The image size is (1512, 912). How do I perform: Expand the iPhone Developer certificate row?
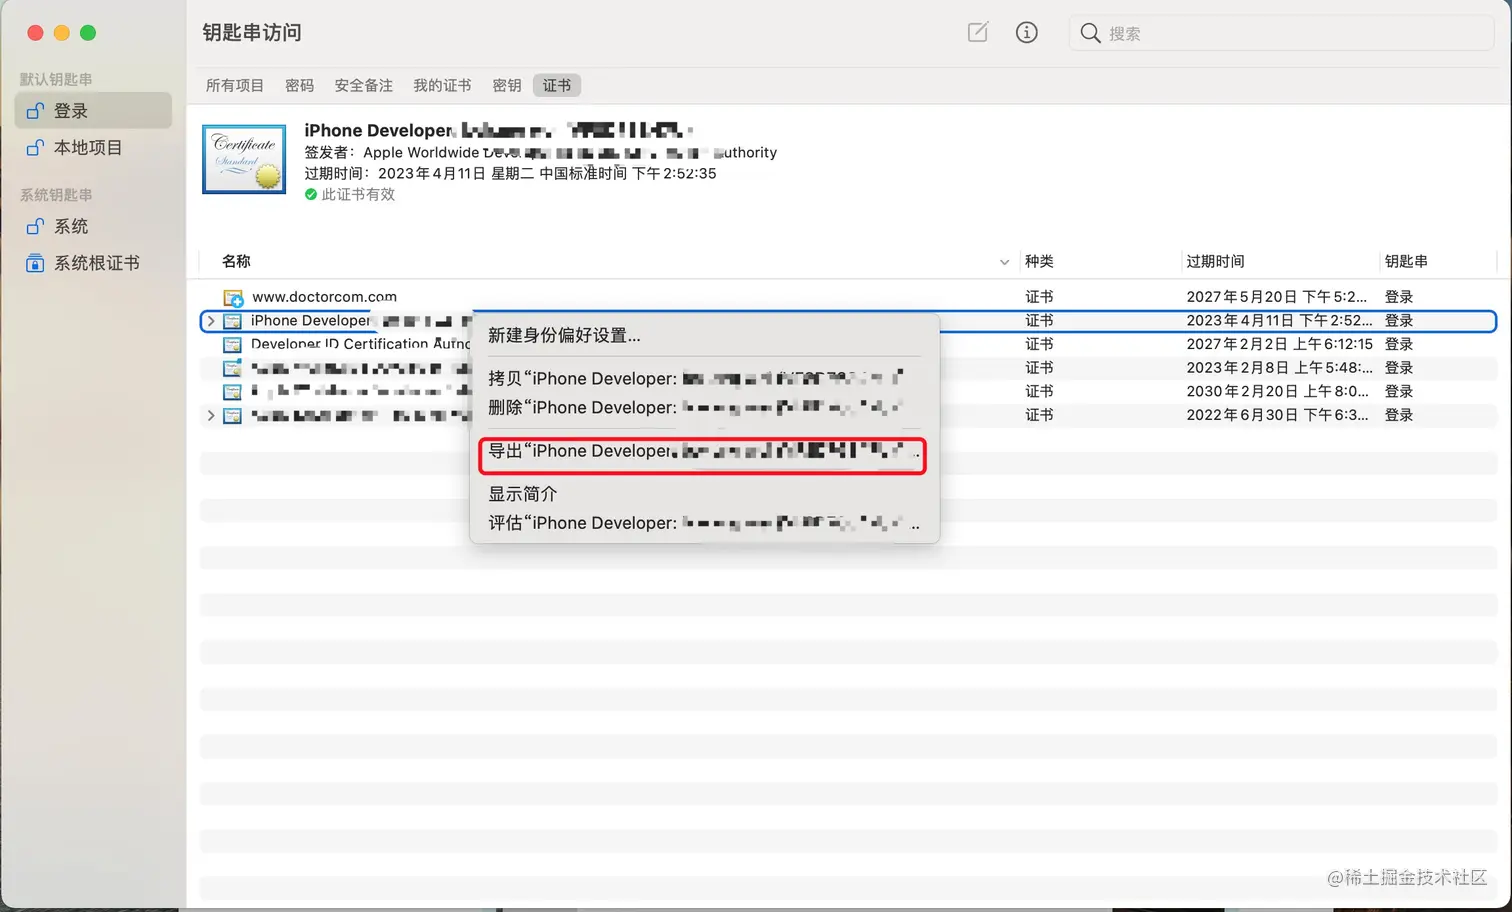210,321
